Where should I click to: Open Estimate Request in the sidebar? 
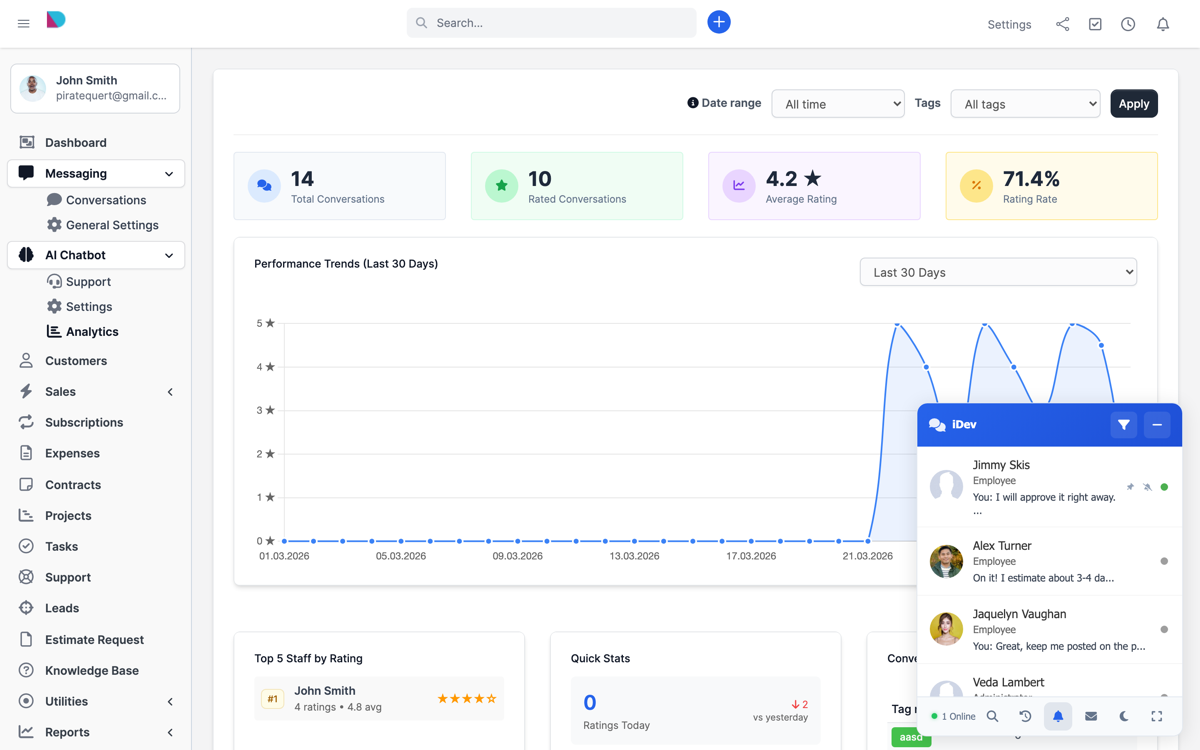coord(96,640)
